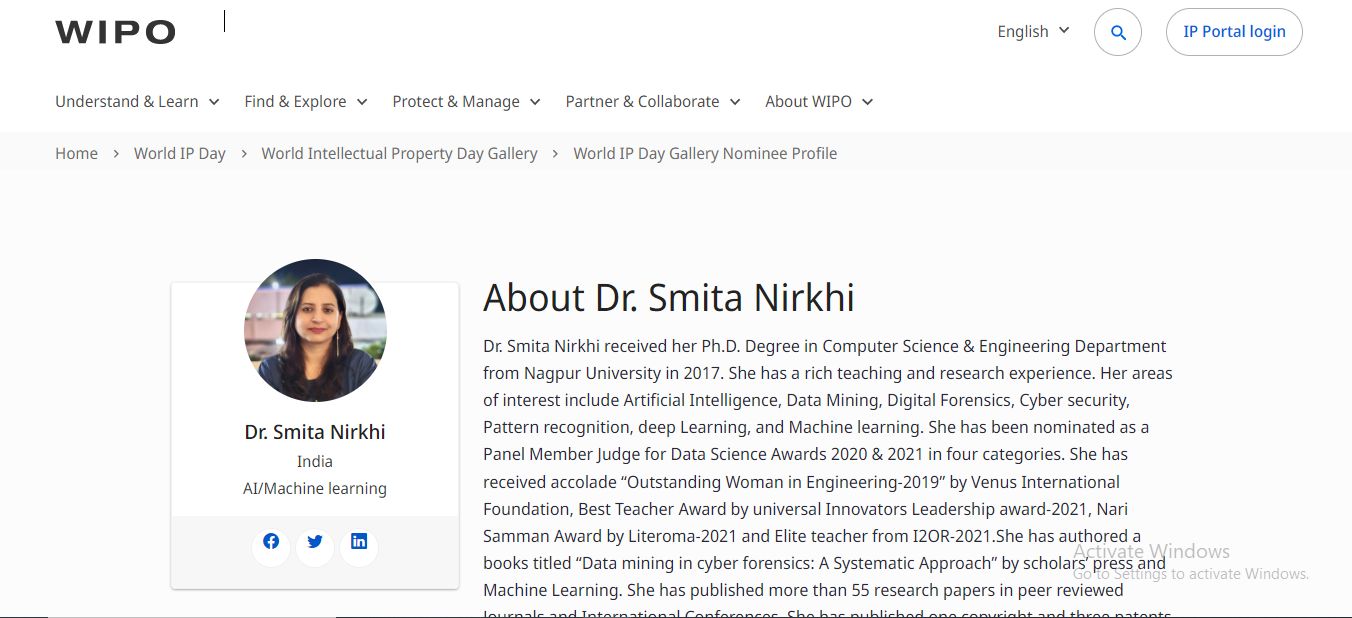Viewport: 1352px width, 618px height.
Task: Click the first breadcrumb chevron separator after Home
Action: coord(116,154)
